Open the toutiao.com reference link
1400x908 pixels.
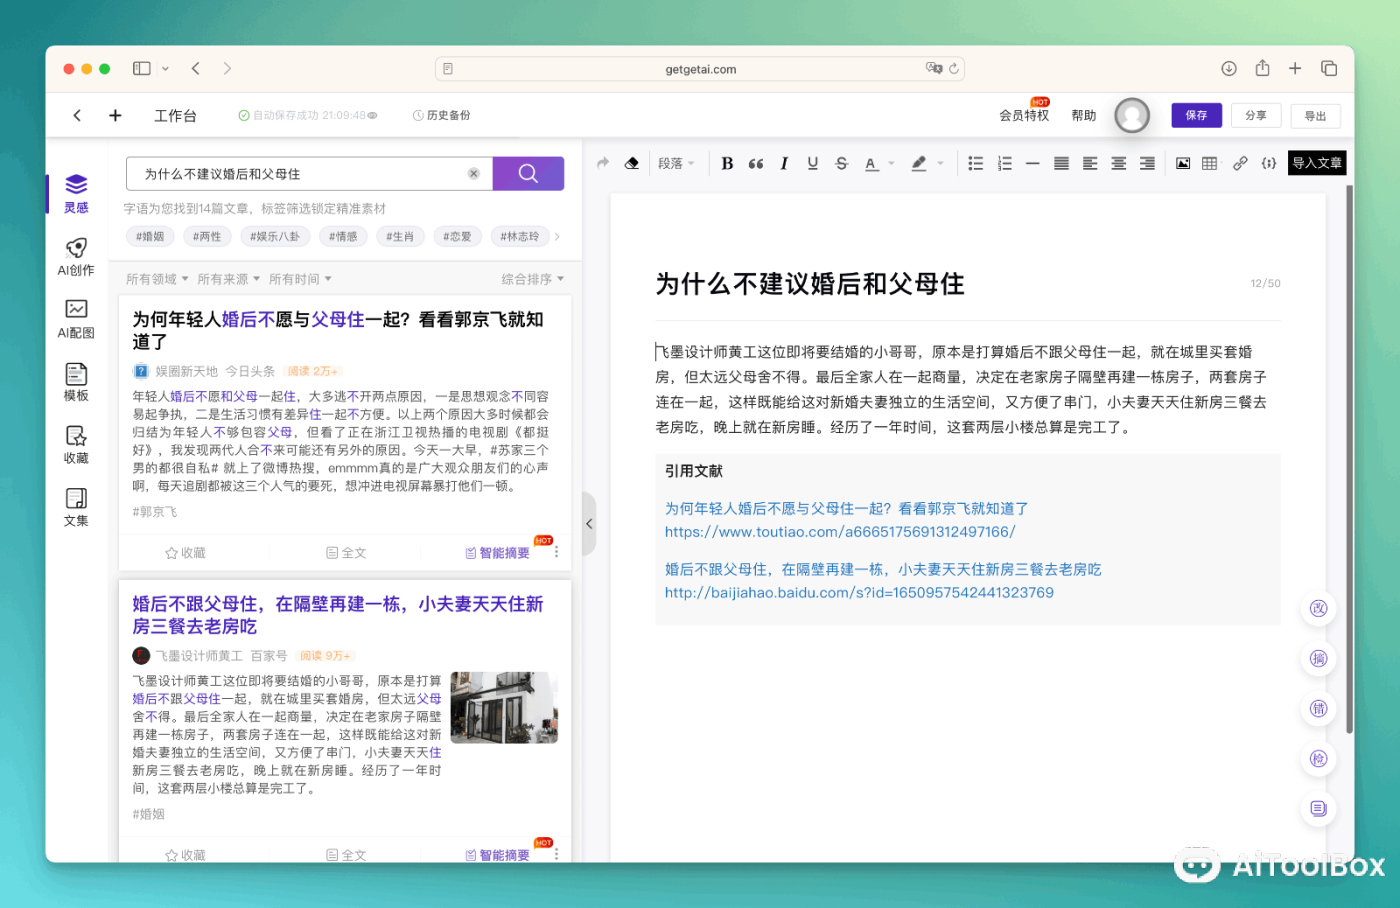(840, 532)
